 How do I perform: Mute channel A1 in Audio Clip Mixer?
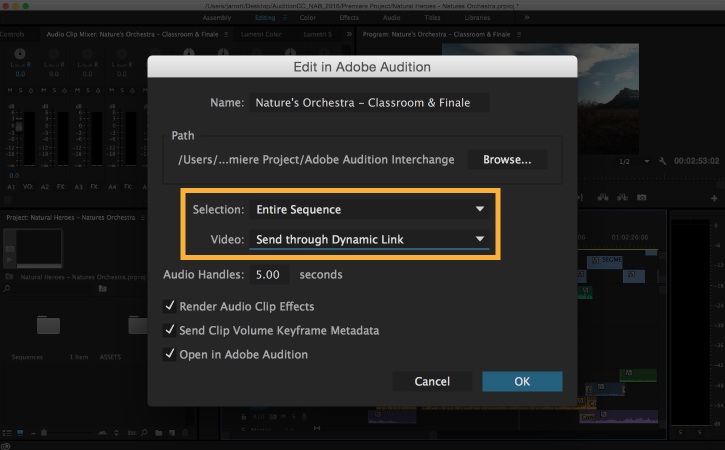[x=10, y=91]
